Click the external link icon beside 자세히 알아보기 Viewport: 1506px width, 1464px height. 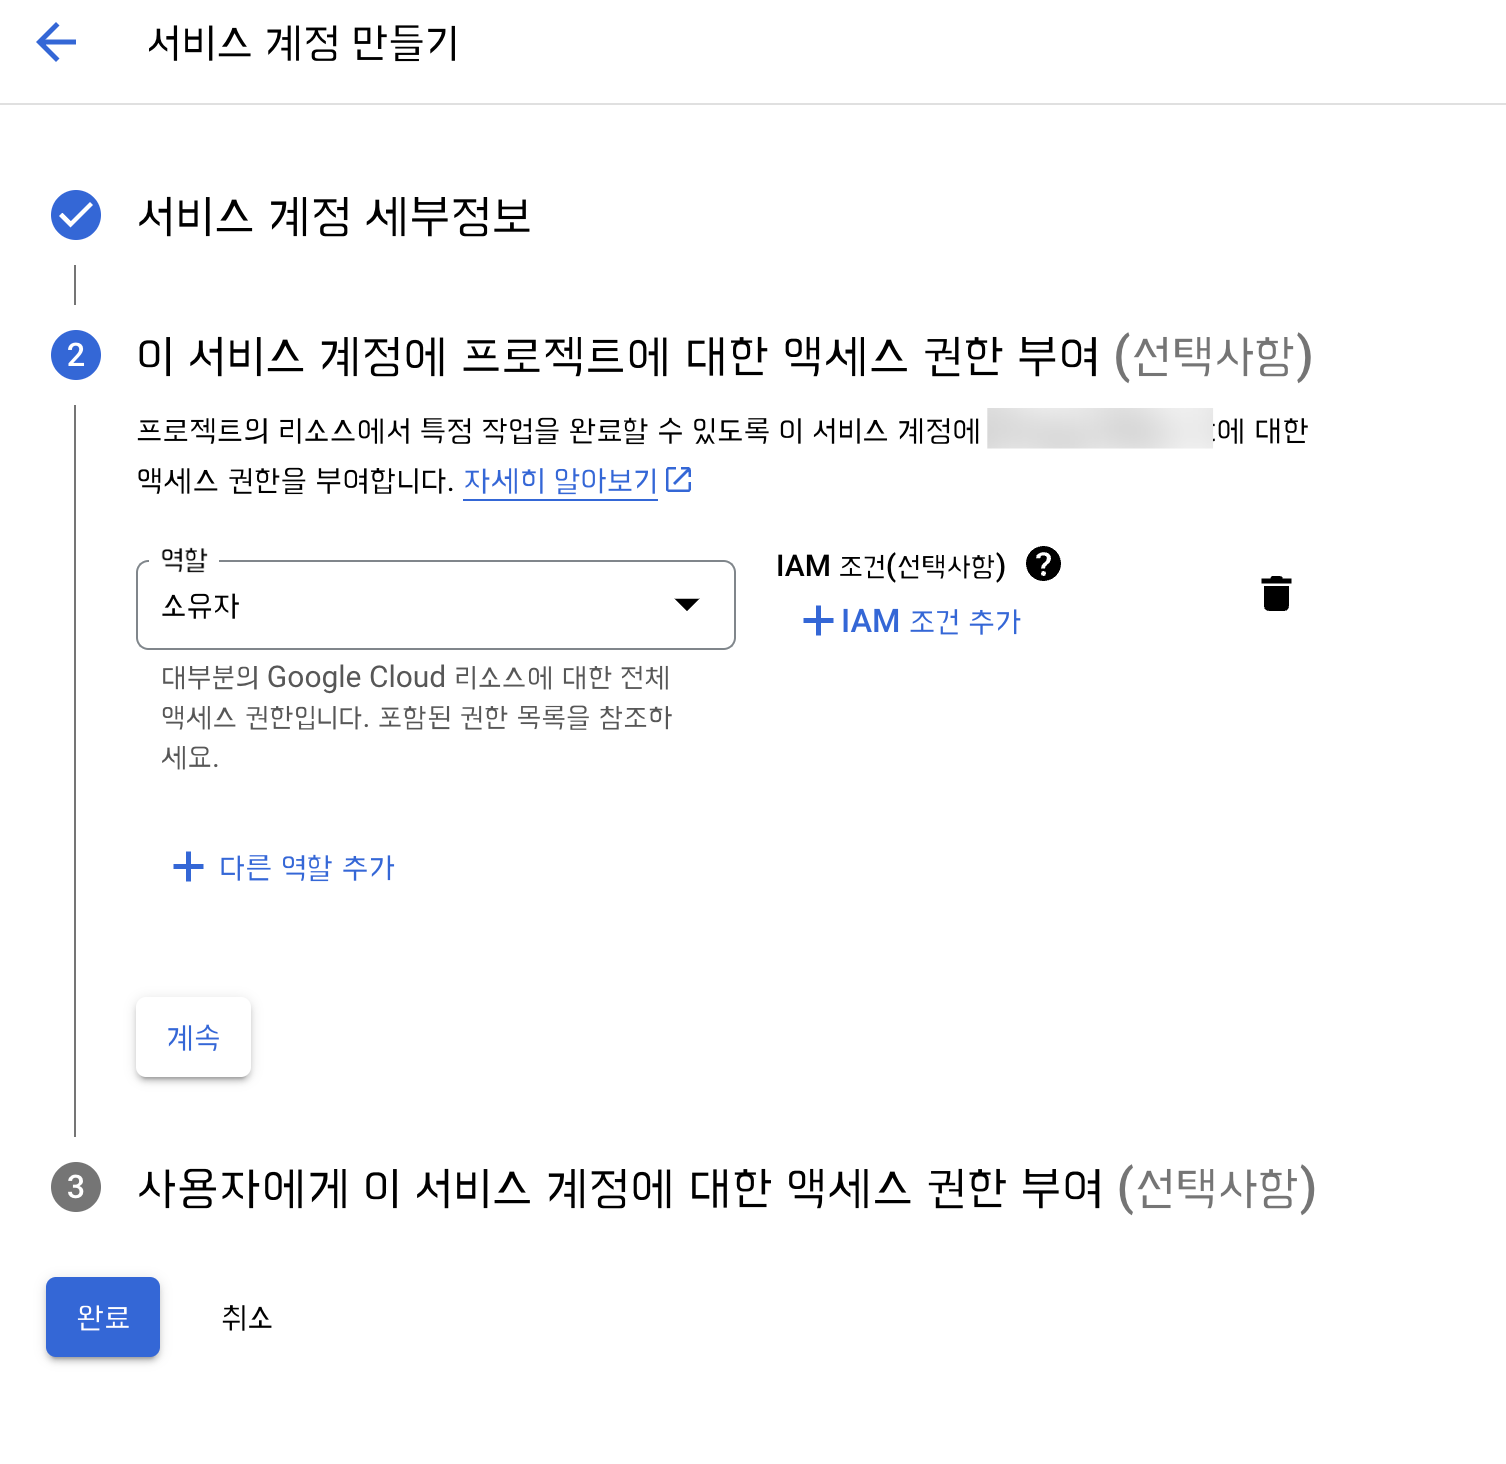coord(679,480)
